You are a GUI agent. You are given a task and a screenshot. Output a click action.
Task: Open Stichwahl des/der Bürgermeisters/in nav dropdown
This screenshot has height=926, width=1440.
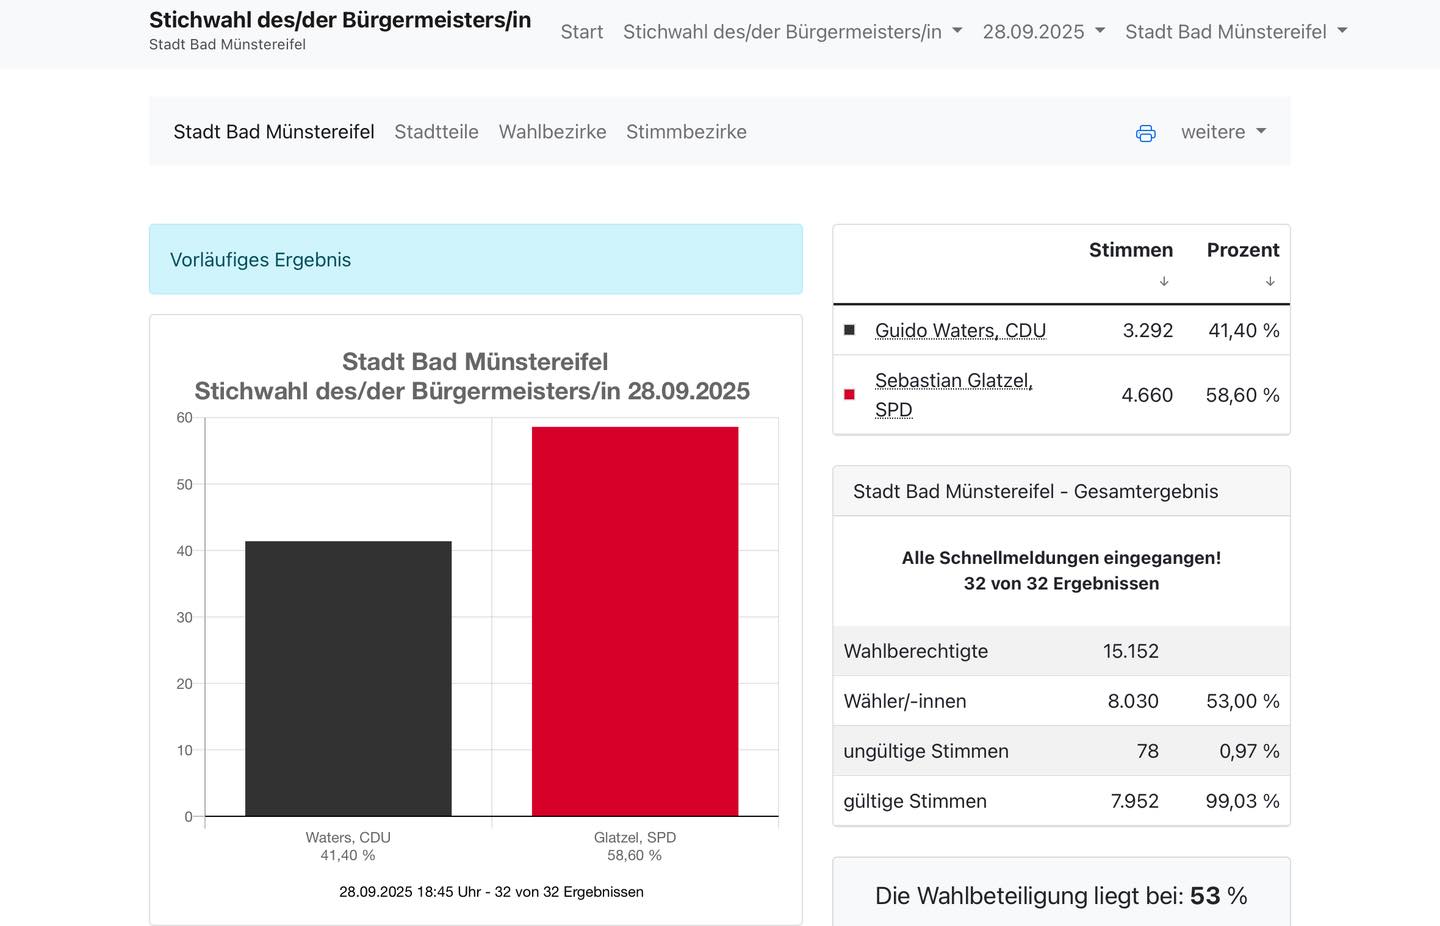point(792,32)
